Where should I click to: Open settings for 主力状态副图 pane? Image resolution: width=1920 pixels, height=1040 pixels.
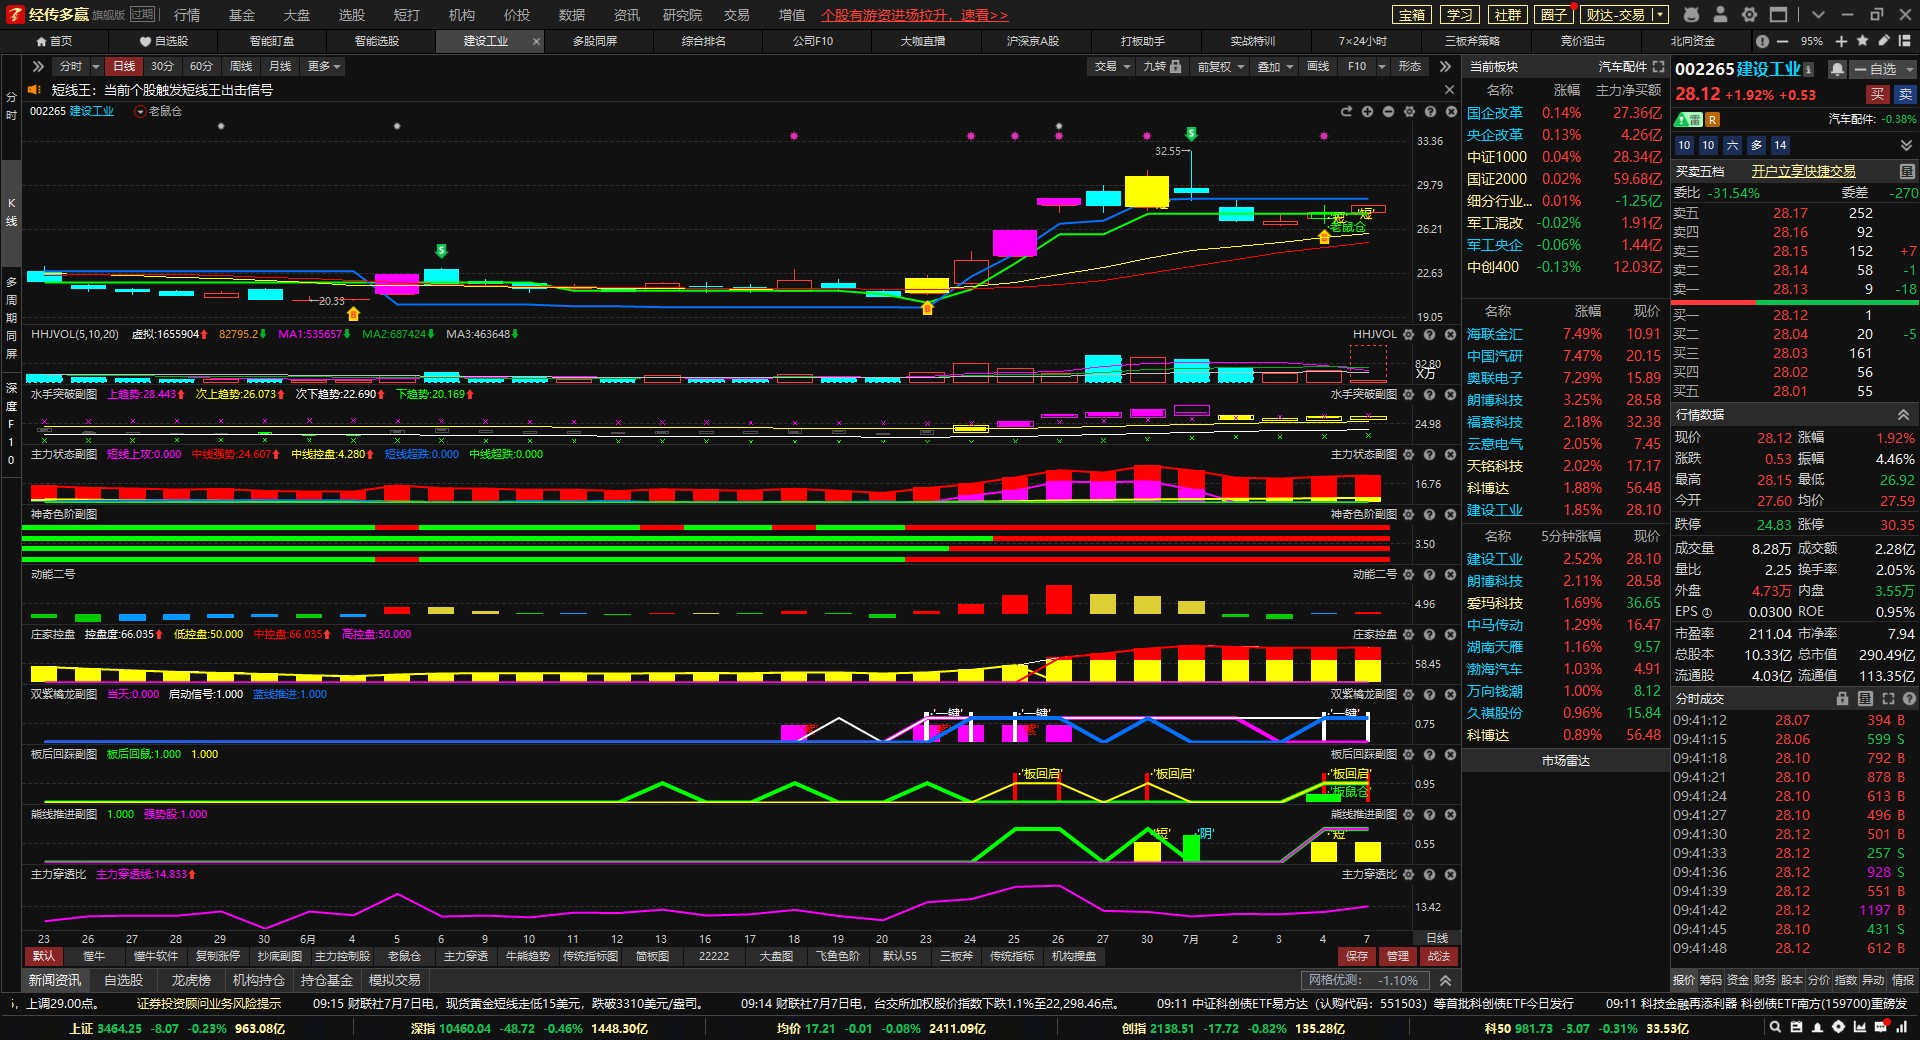[x=1409, y=454]
